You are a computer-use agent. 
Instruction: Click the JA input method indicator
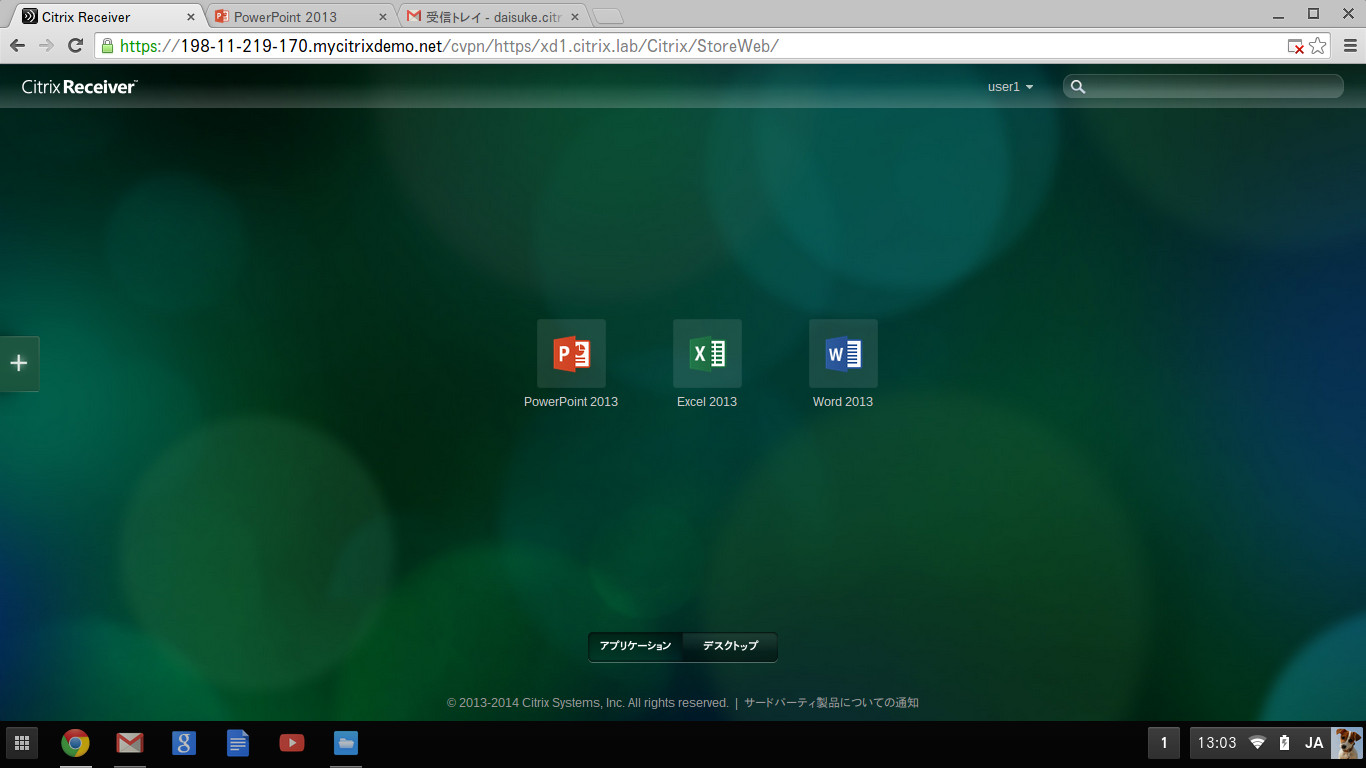pos(1314,743)
